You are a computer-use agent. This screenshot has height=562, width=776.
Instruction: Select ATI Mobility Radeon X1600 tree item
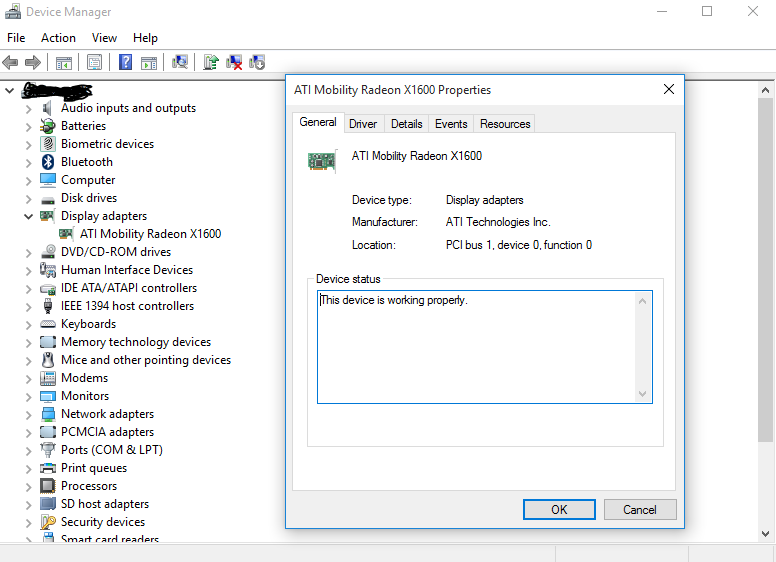[150, 234]
